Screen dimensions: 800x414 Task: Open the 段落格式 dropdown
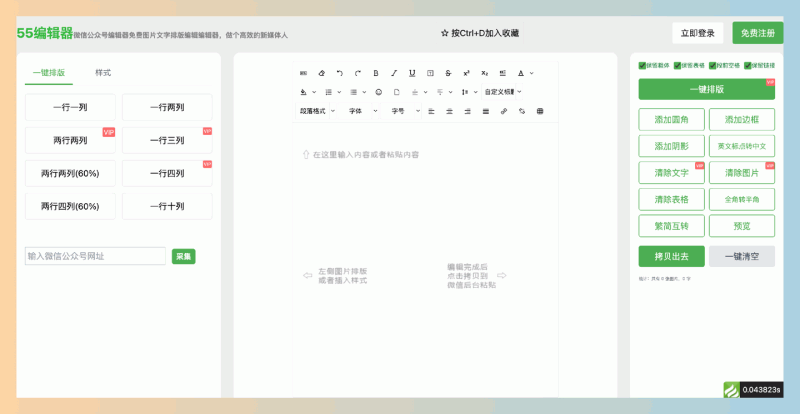[x=316, y=111]
